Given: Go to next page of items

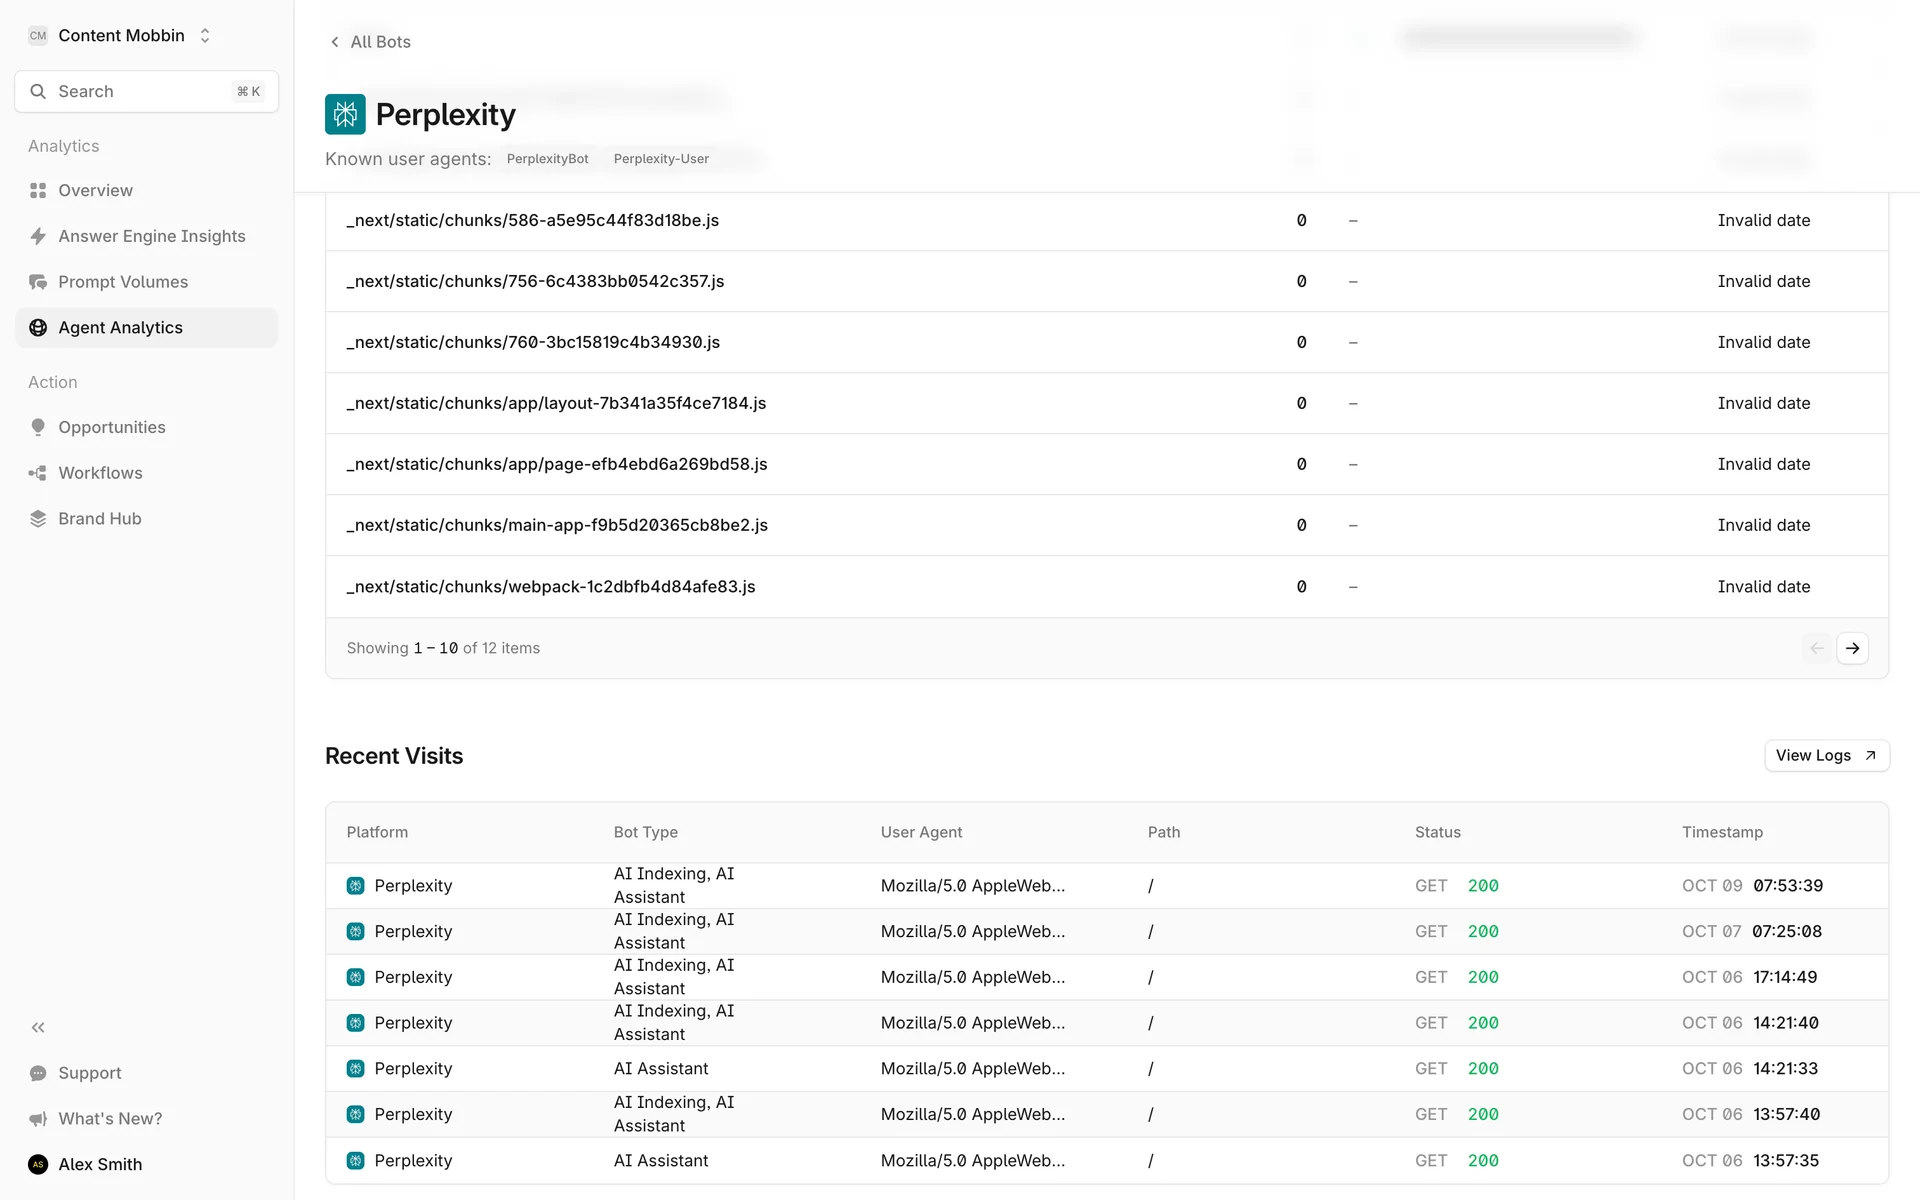Looking at the screenshot, I should coord(1852,648).
